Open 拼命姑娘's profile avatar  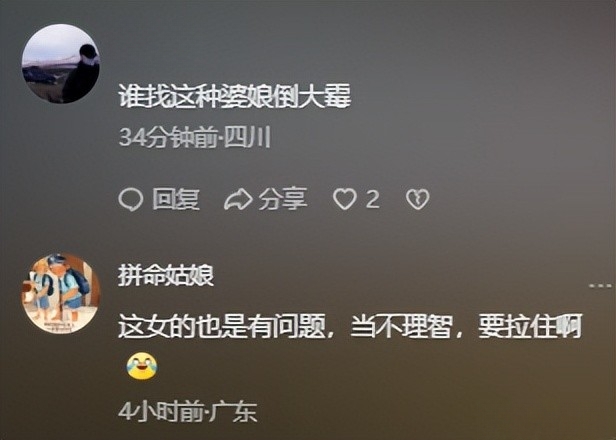coord(60,293)
